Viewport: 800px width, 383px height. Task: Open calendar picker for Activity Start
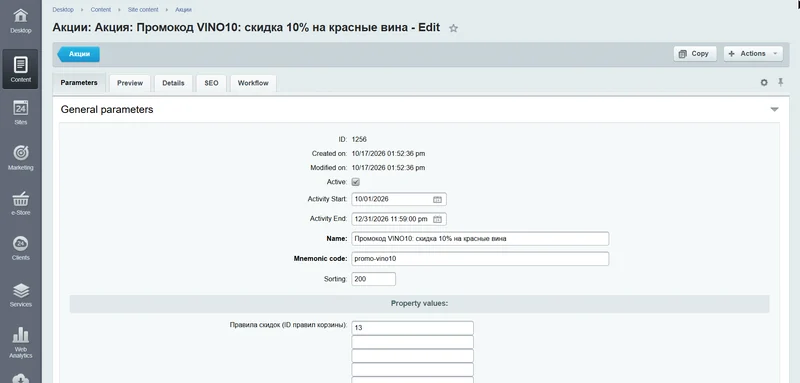pyautogui.click(x=437, y=199)
